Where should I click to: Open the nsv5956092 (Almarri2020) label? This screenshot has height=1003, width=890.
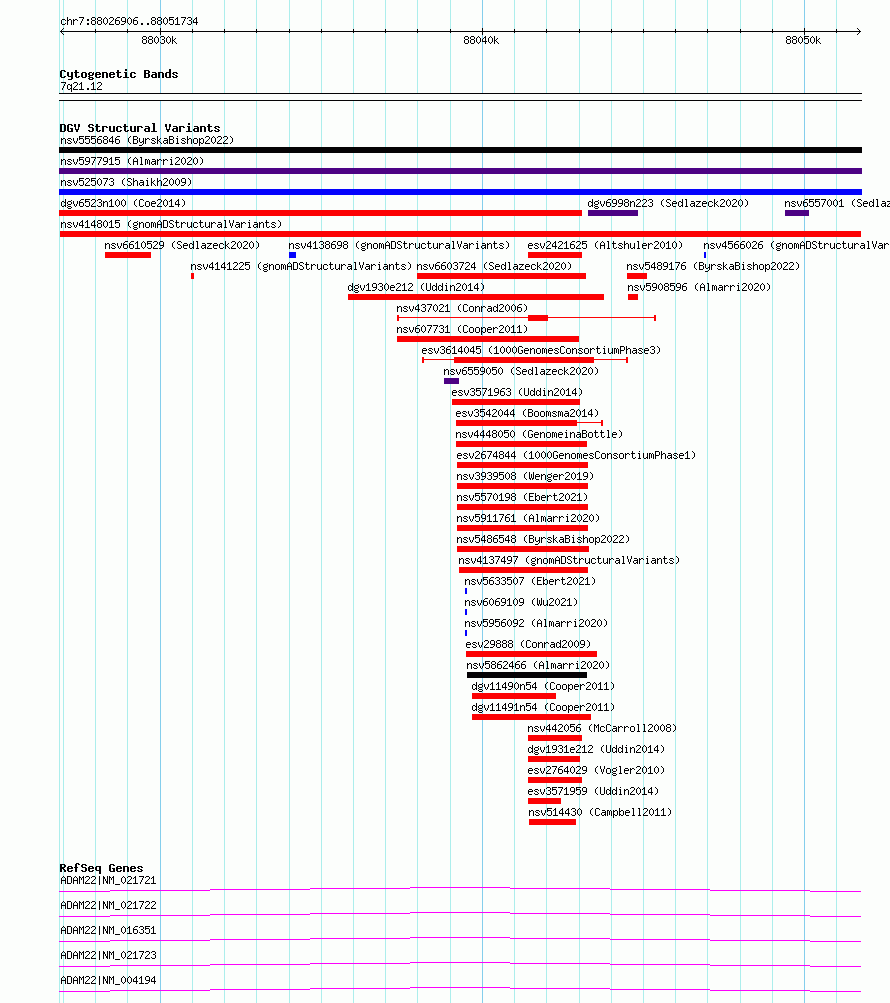pos(536,624)
